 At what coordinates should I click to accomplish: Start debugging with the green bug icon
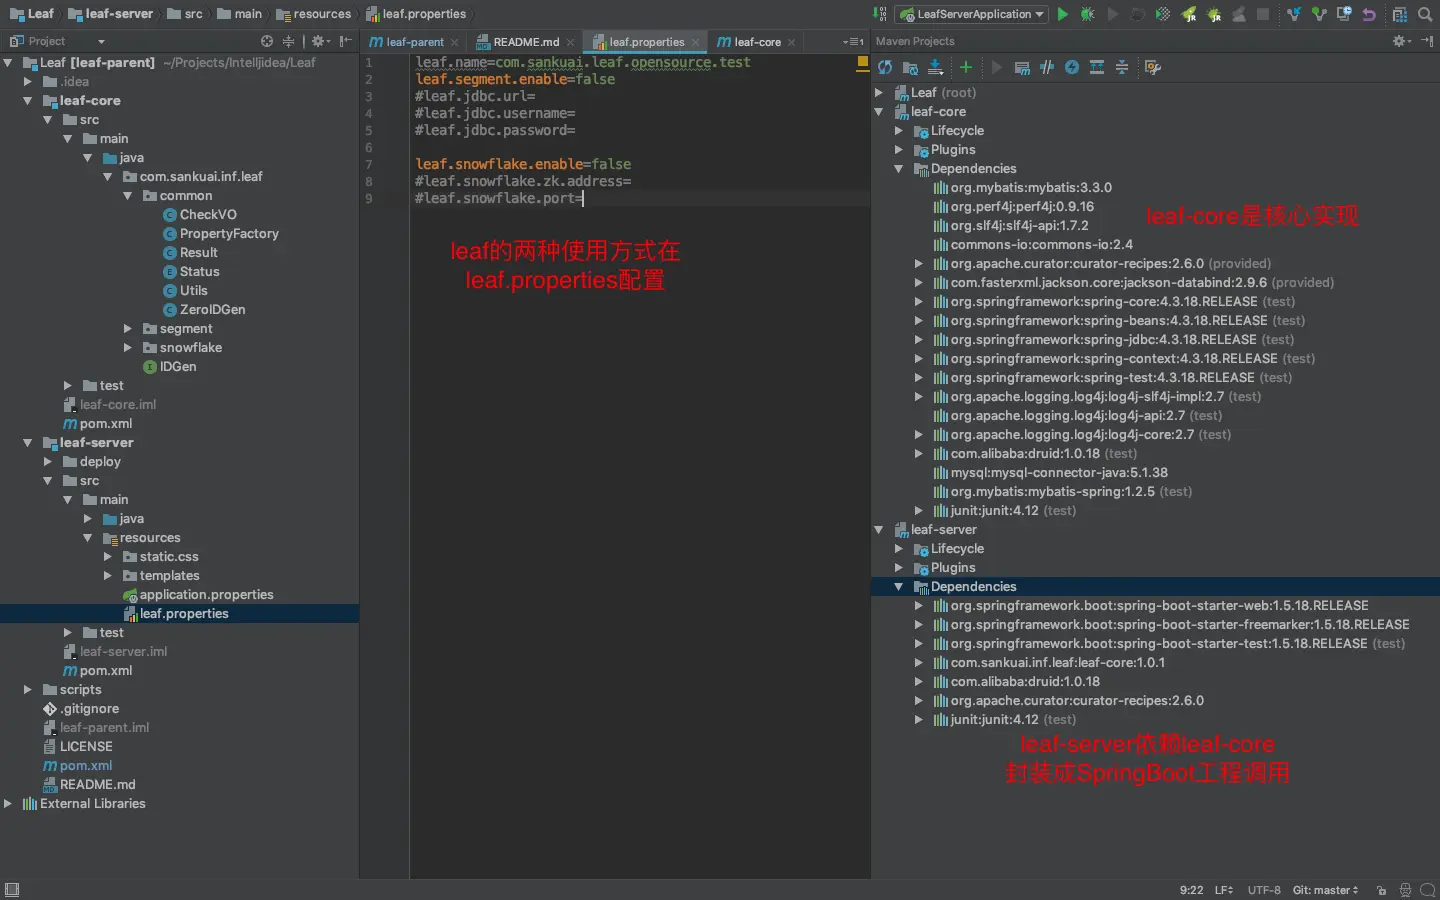1087,14
